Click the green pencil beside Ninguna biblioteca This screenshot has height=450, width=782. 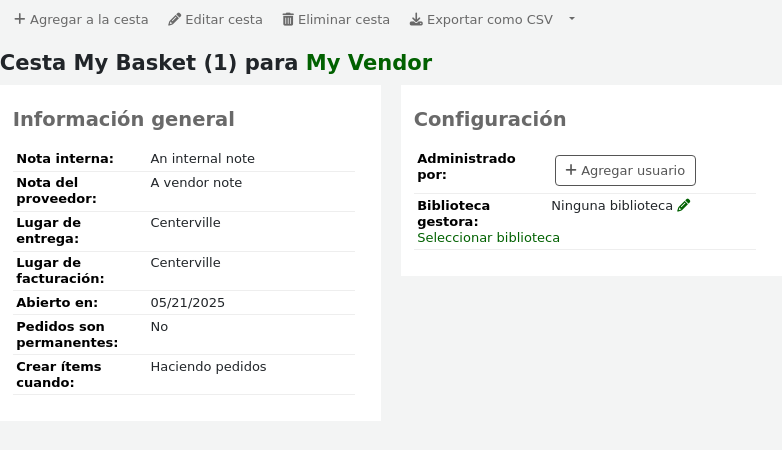pos(684,205)
